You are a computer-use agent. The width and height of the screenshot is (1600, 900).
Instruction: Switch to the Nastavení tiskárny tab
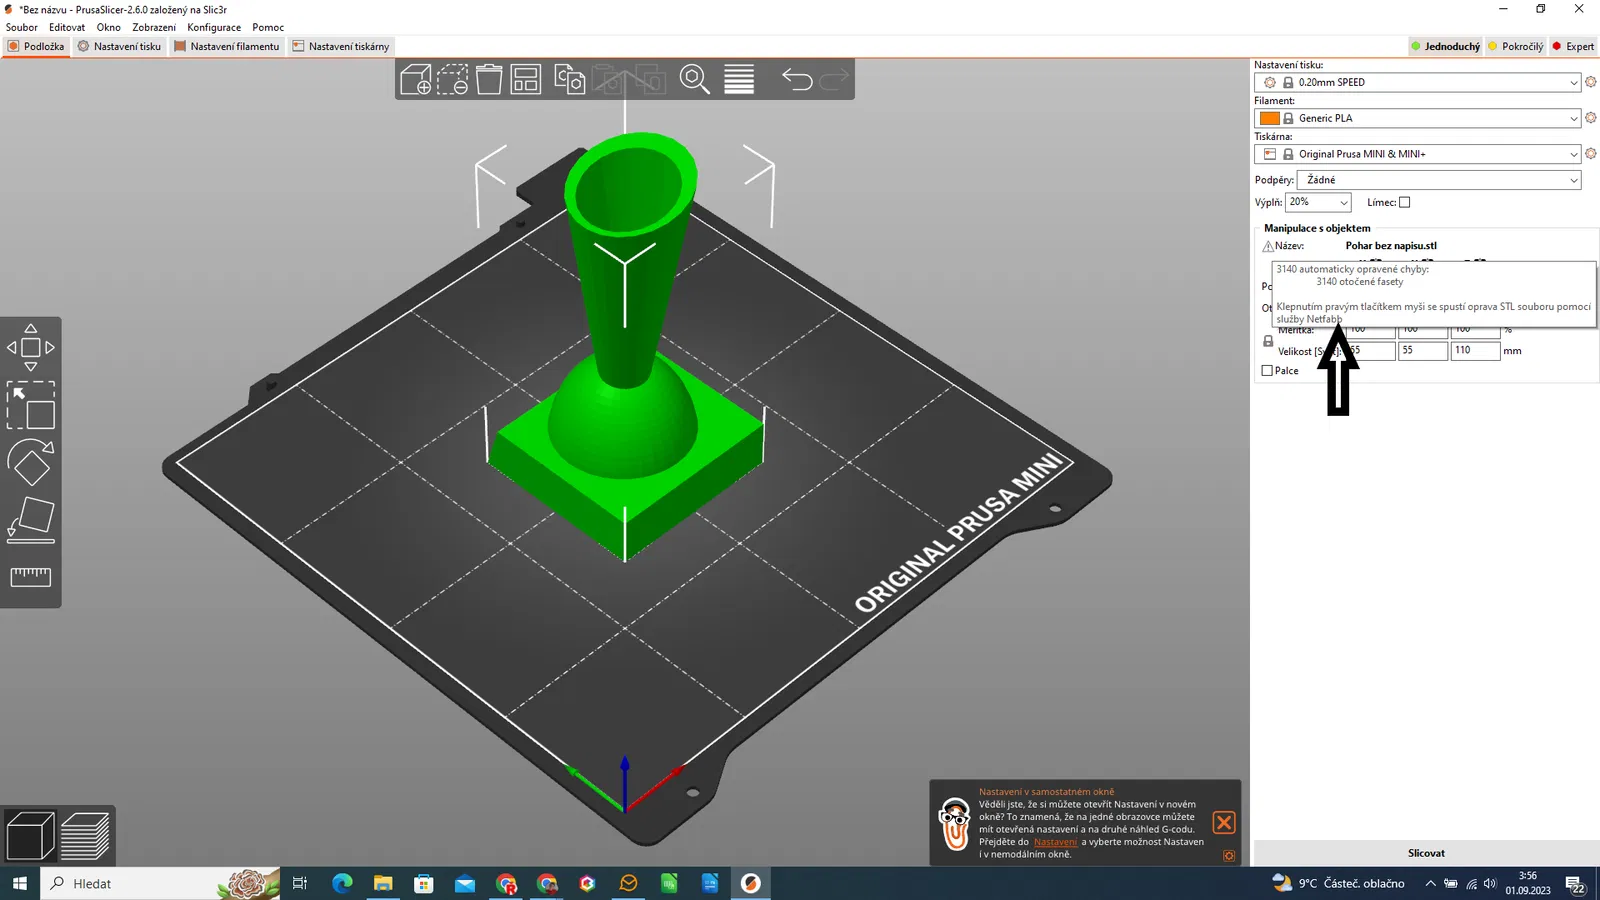[341, 46]
